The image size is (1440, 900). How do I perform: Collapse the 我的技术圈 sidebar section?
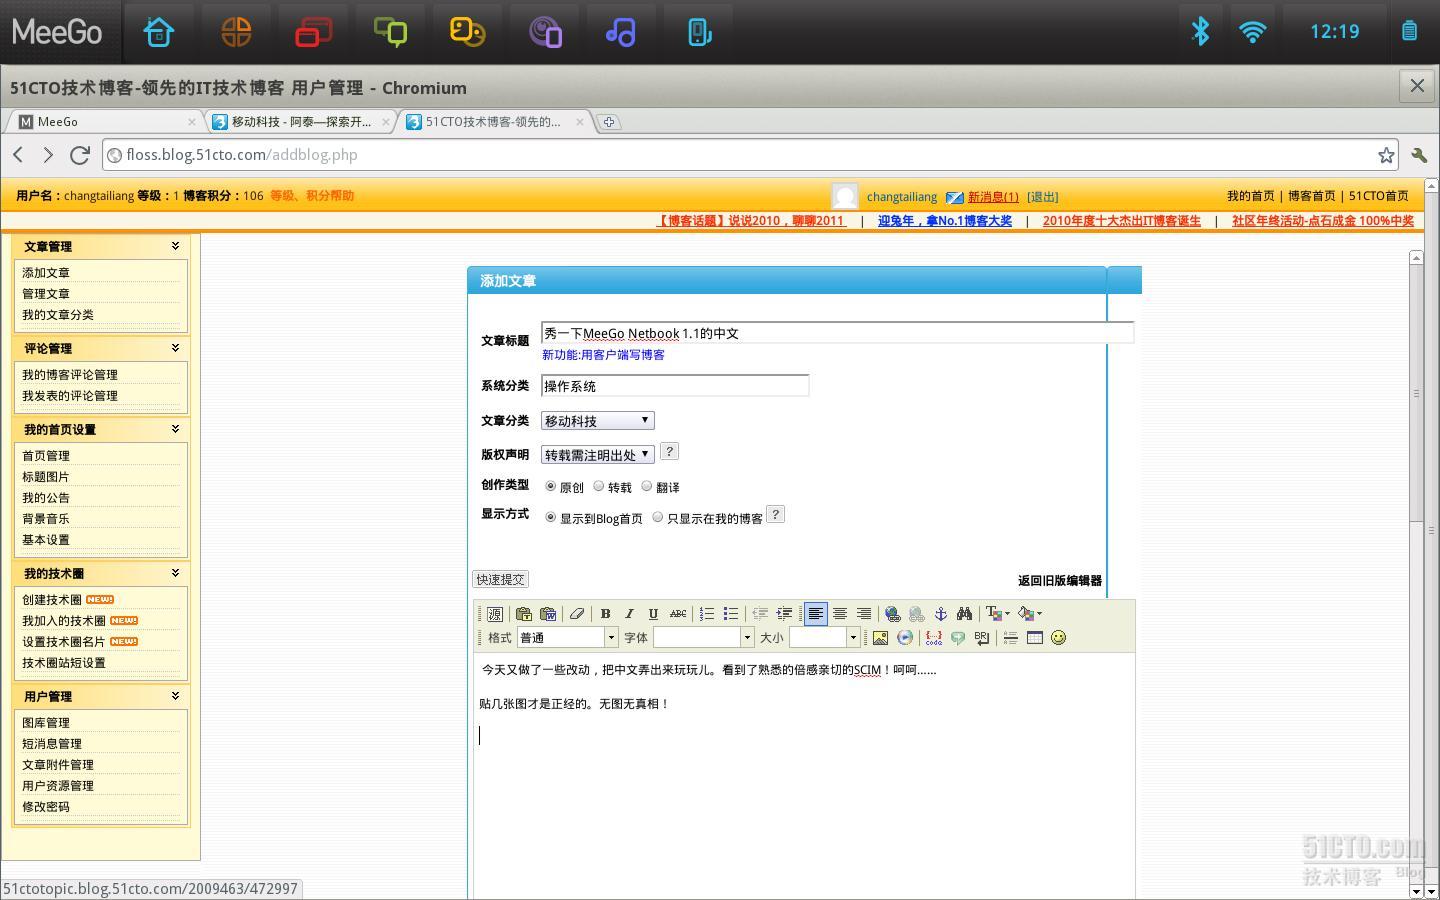tap(175, 572)
